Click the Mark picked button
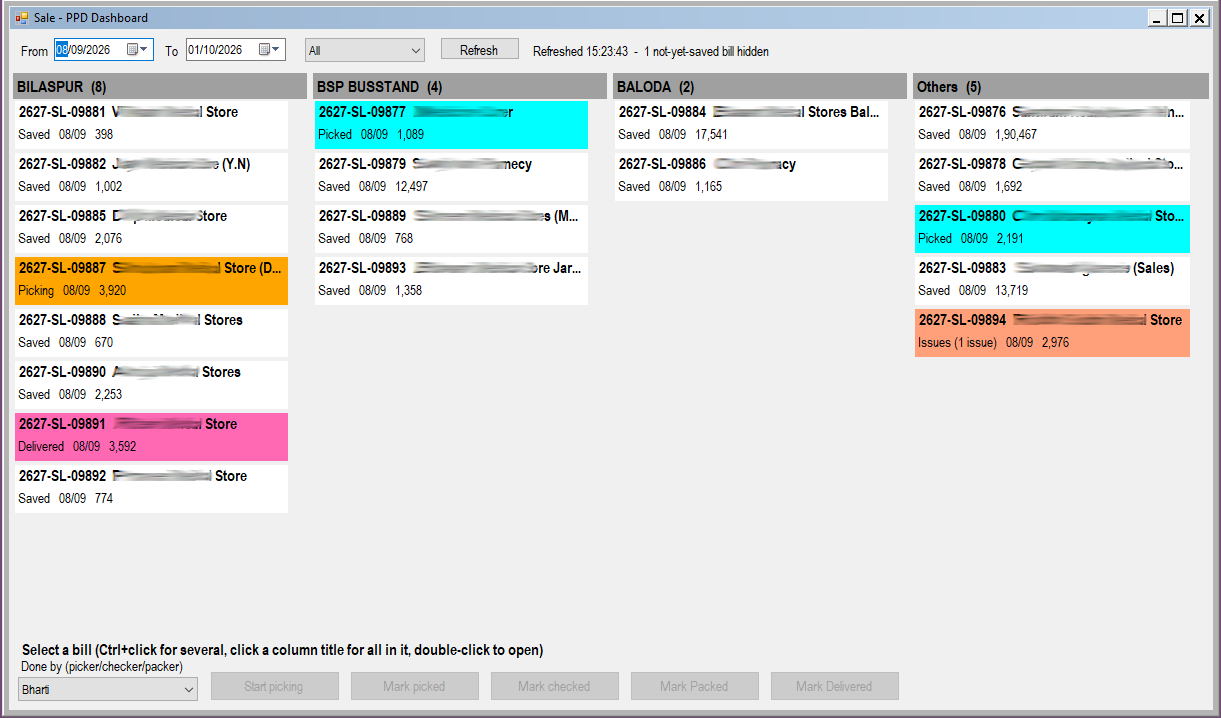 (414, 686)
